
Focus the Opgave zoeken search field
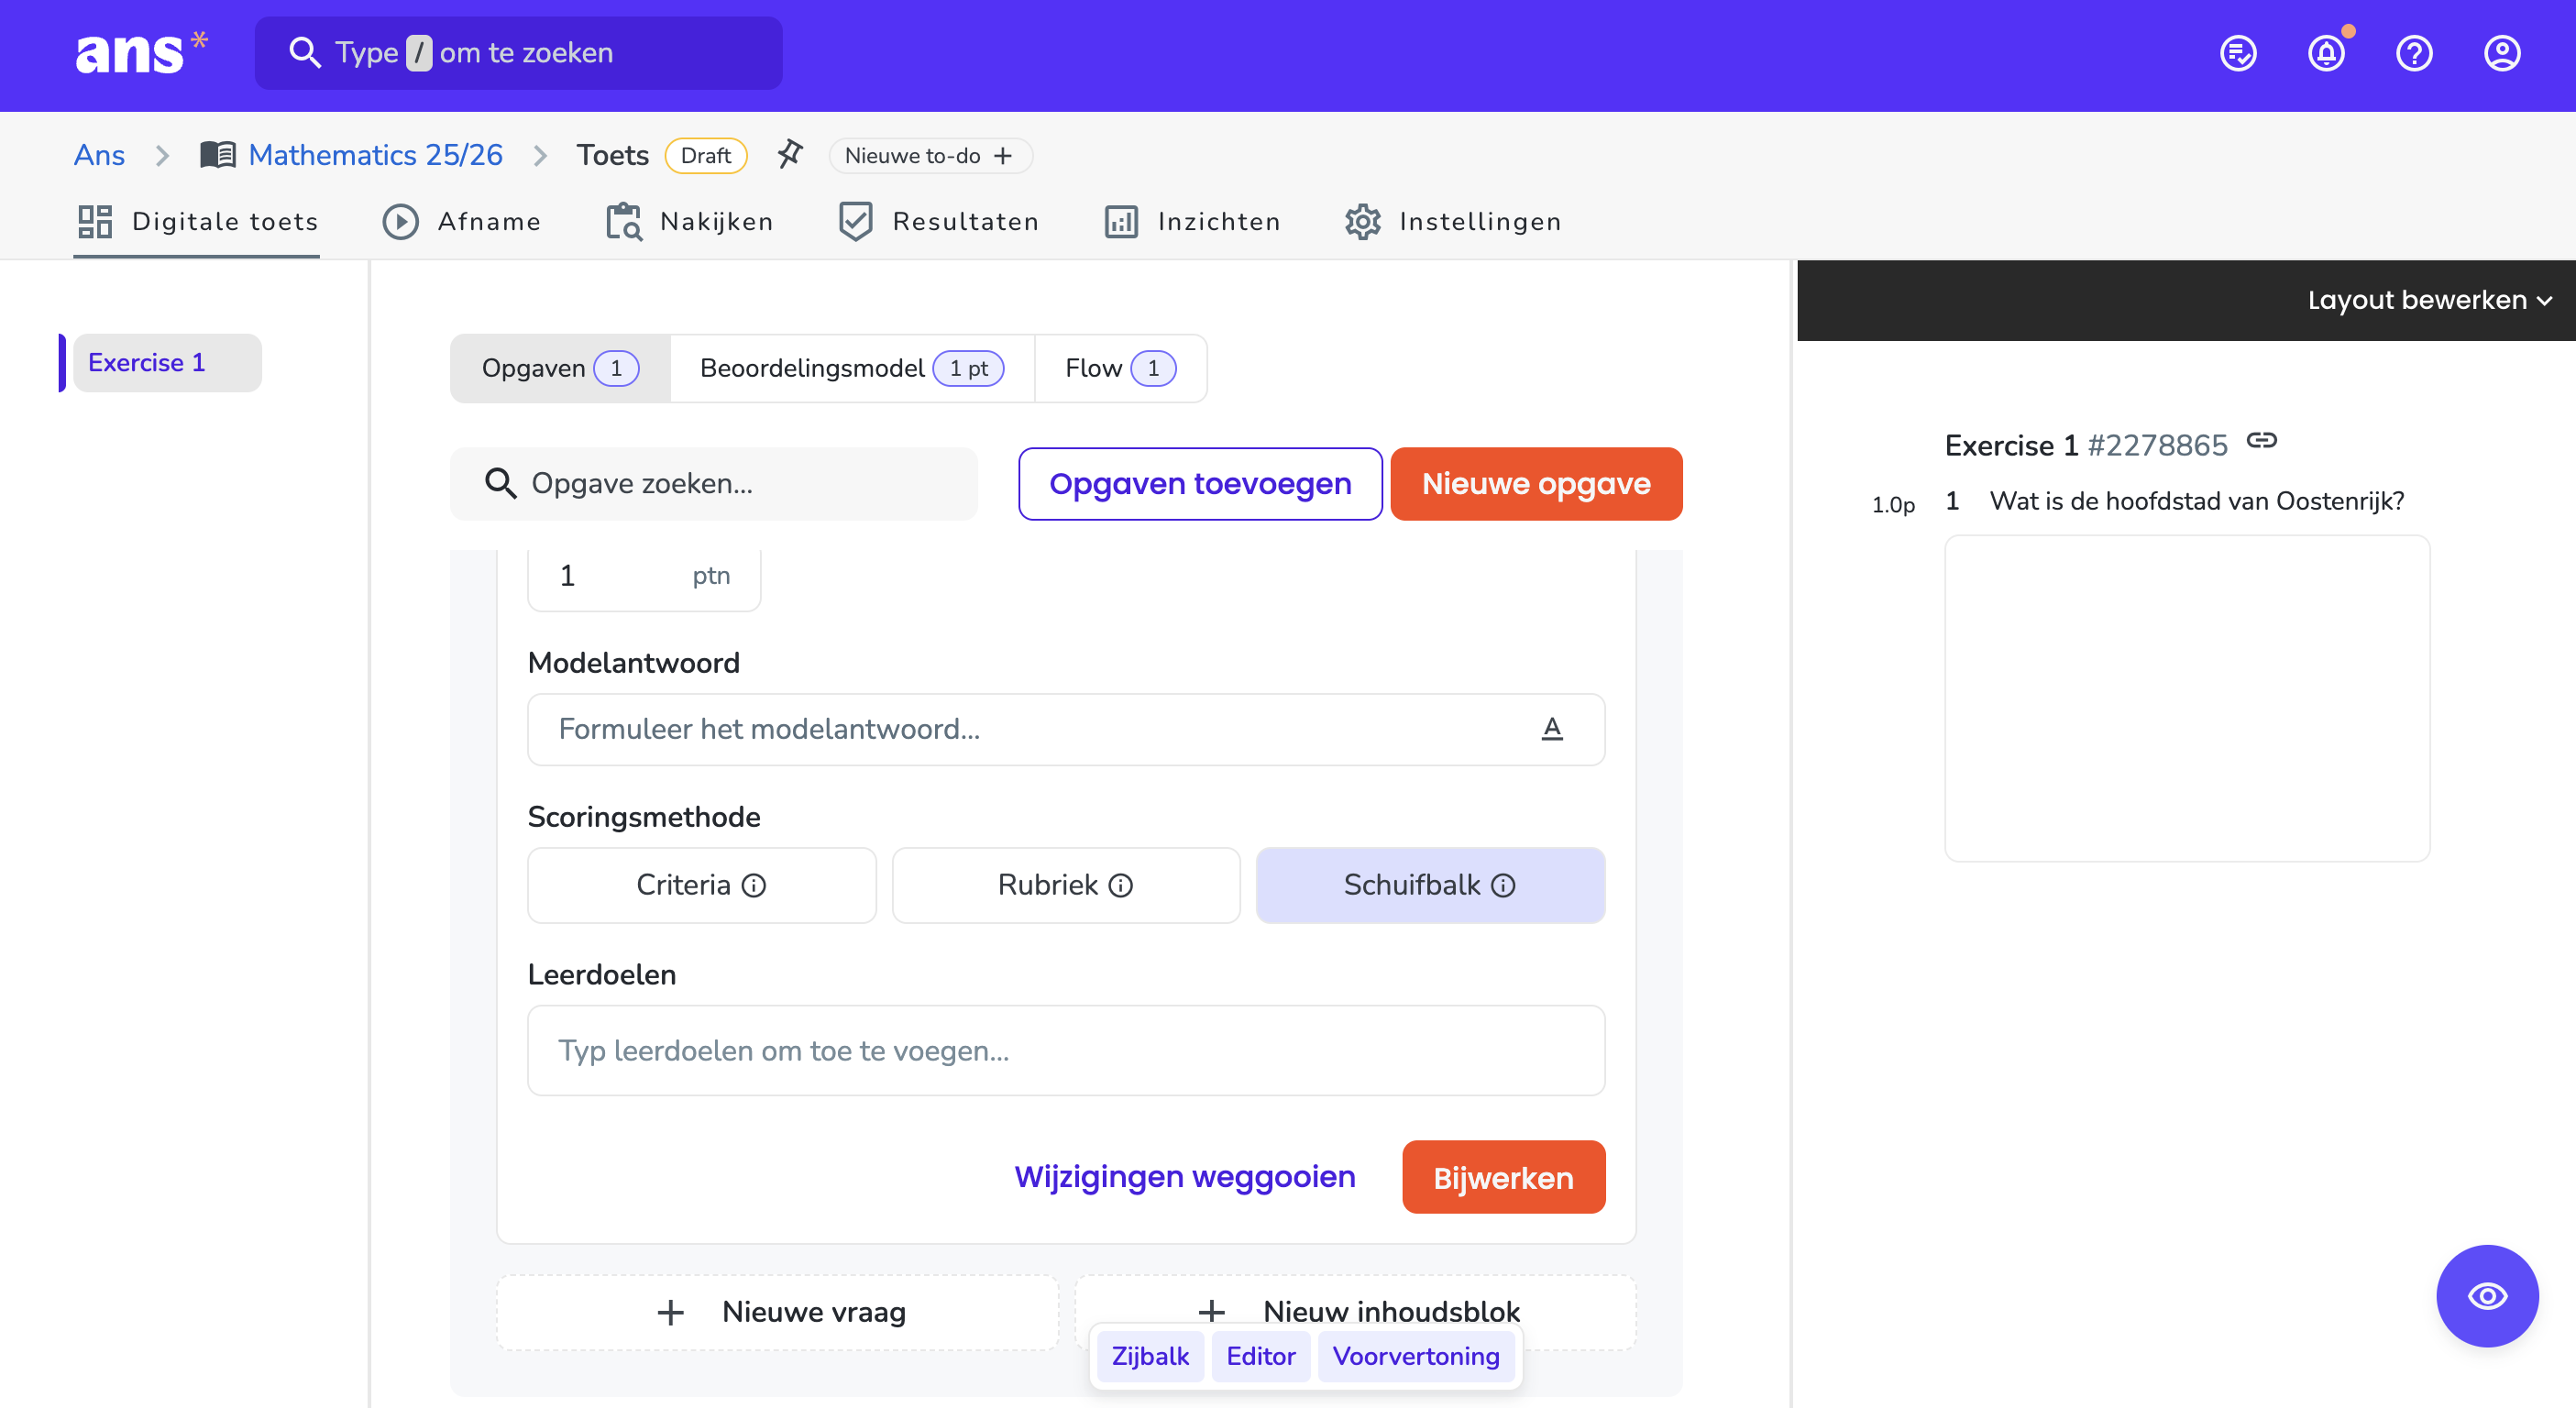click(713, 484)
